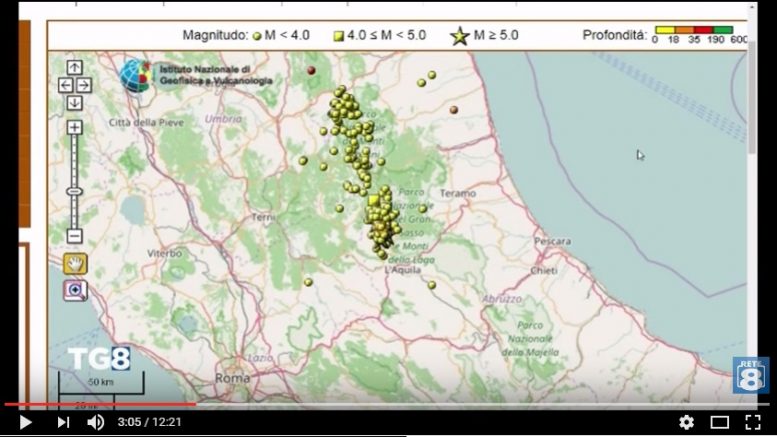Click the pan right arrow on map
The height and width of the screenshot is (437, 777).
click(84, 85)
